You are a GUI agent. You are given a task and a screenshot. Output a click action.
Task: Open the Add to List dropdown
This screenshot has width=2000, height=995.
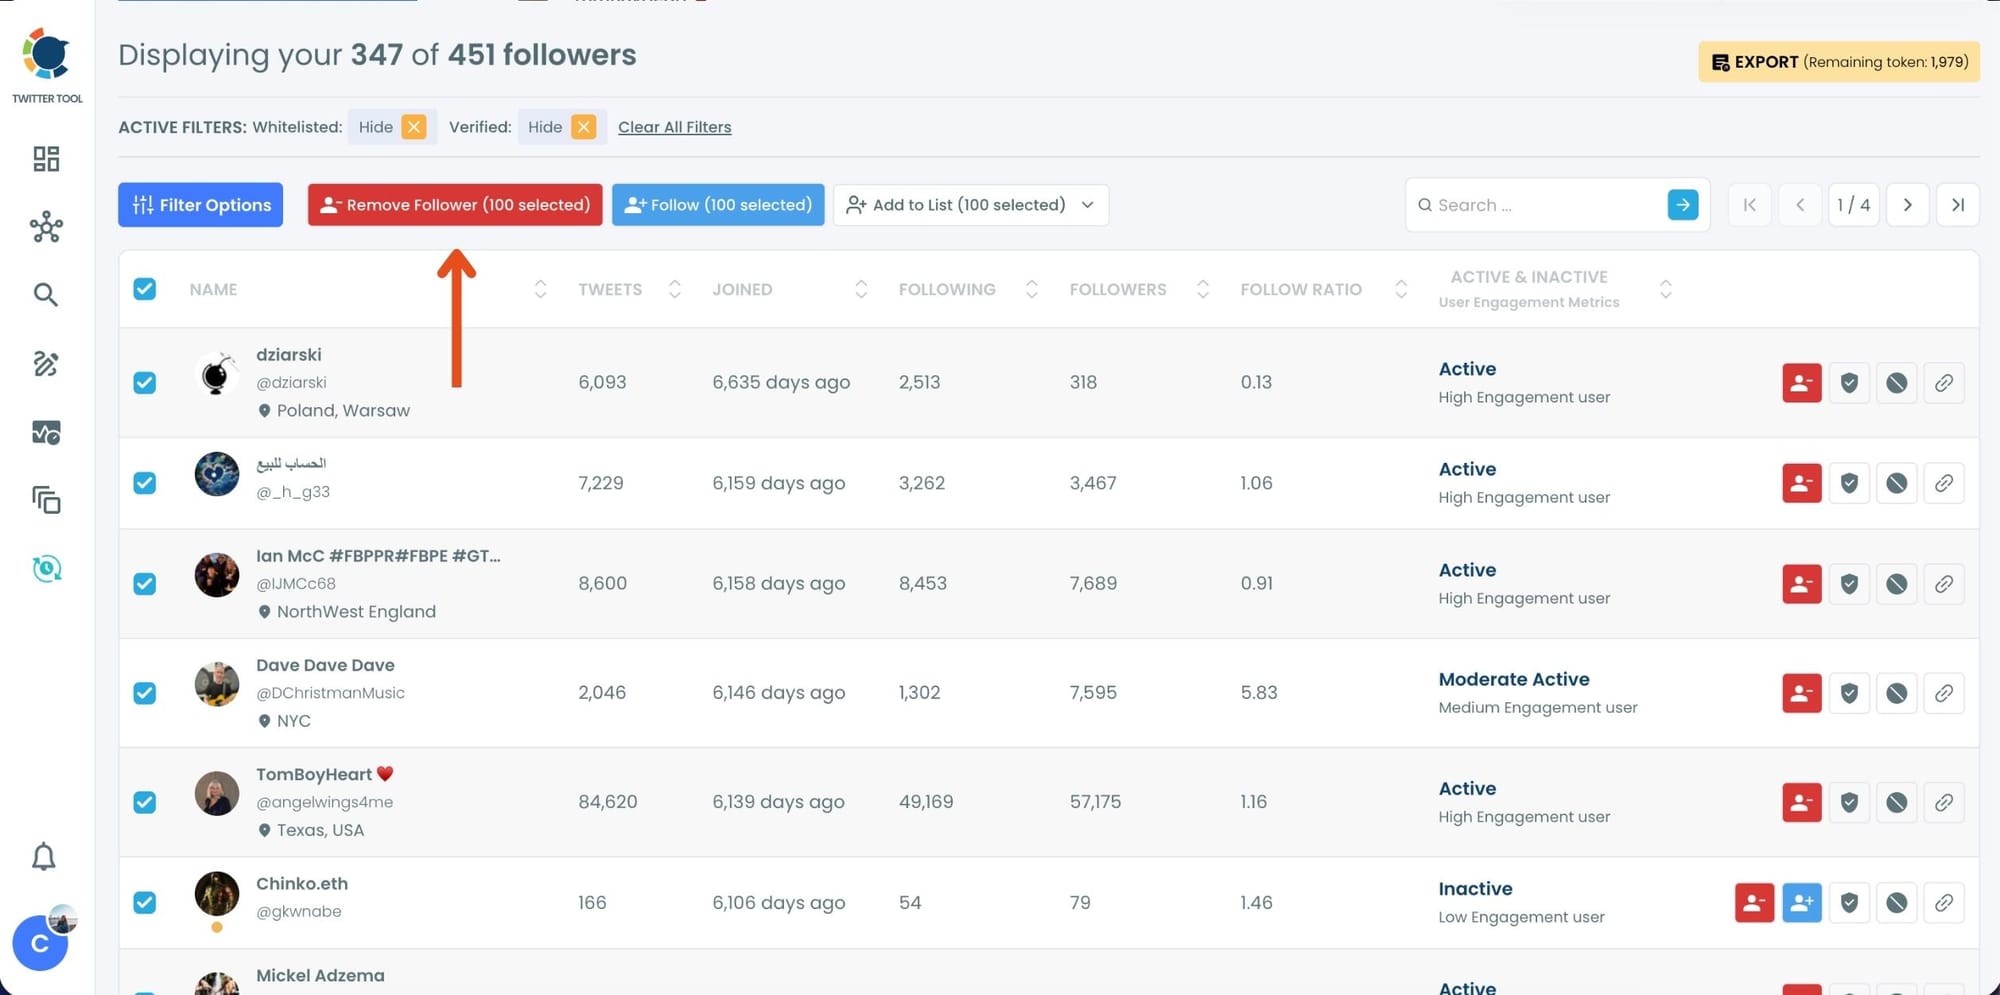point(969,204)
